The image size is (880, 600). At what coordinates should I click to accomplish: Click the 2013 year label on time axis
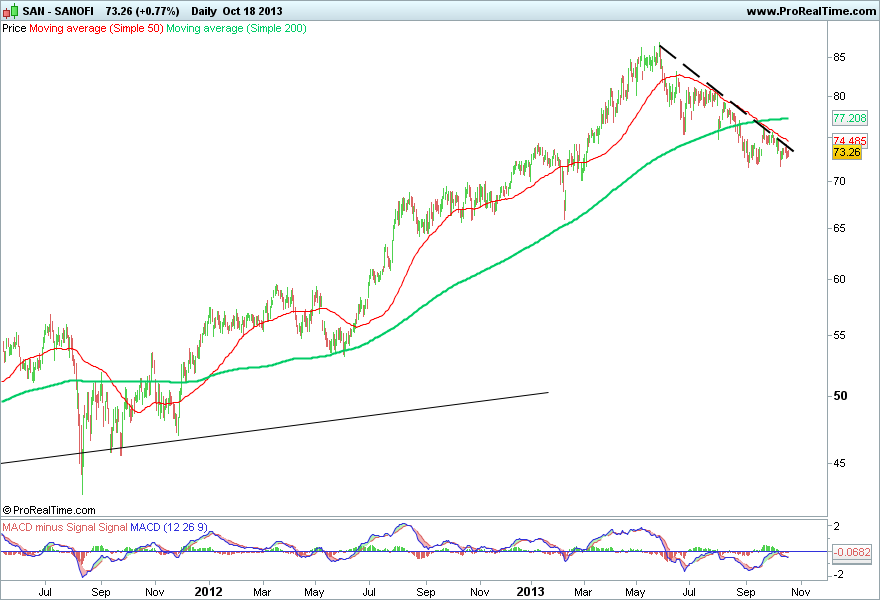[530, 592]
